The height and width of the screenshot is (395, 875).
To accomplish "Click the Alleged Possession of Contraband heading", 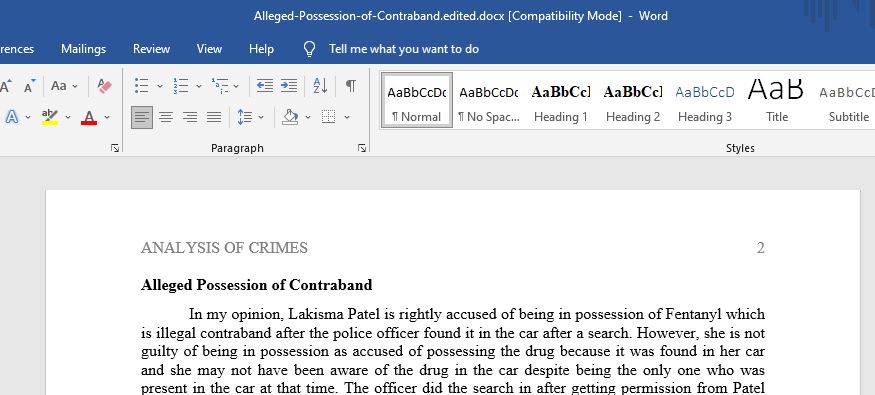I will coord(257,285).
